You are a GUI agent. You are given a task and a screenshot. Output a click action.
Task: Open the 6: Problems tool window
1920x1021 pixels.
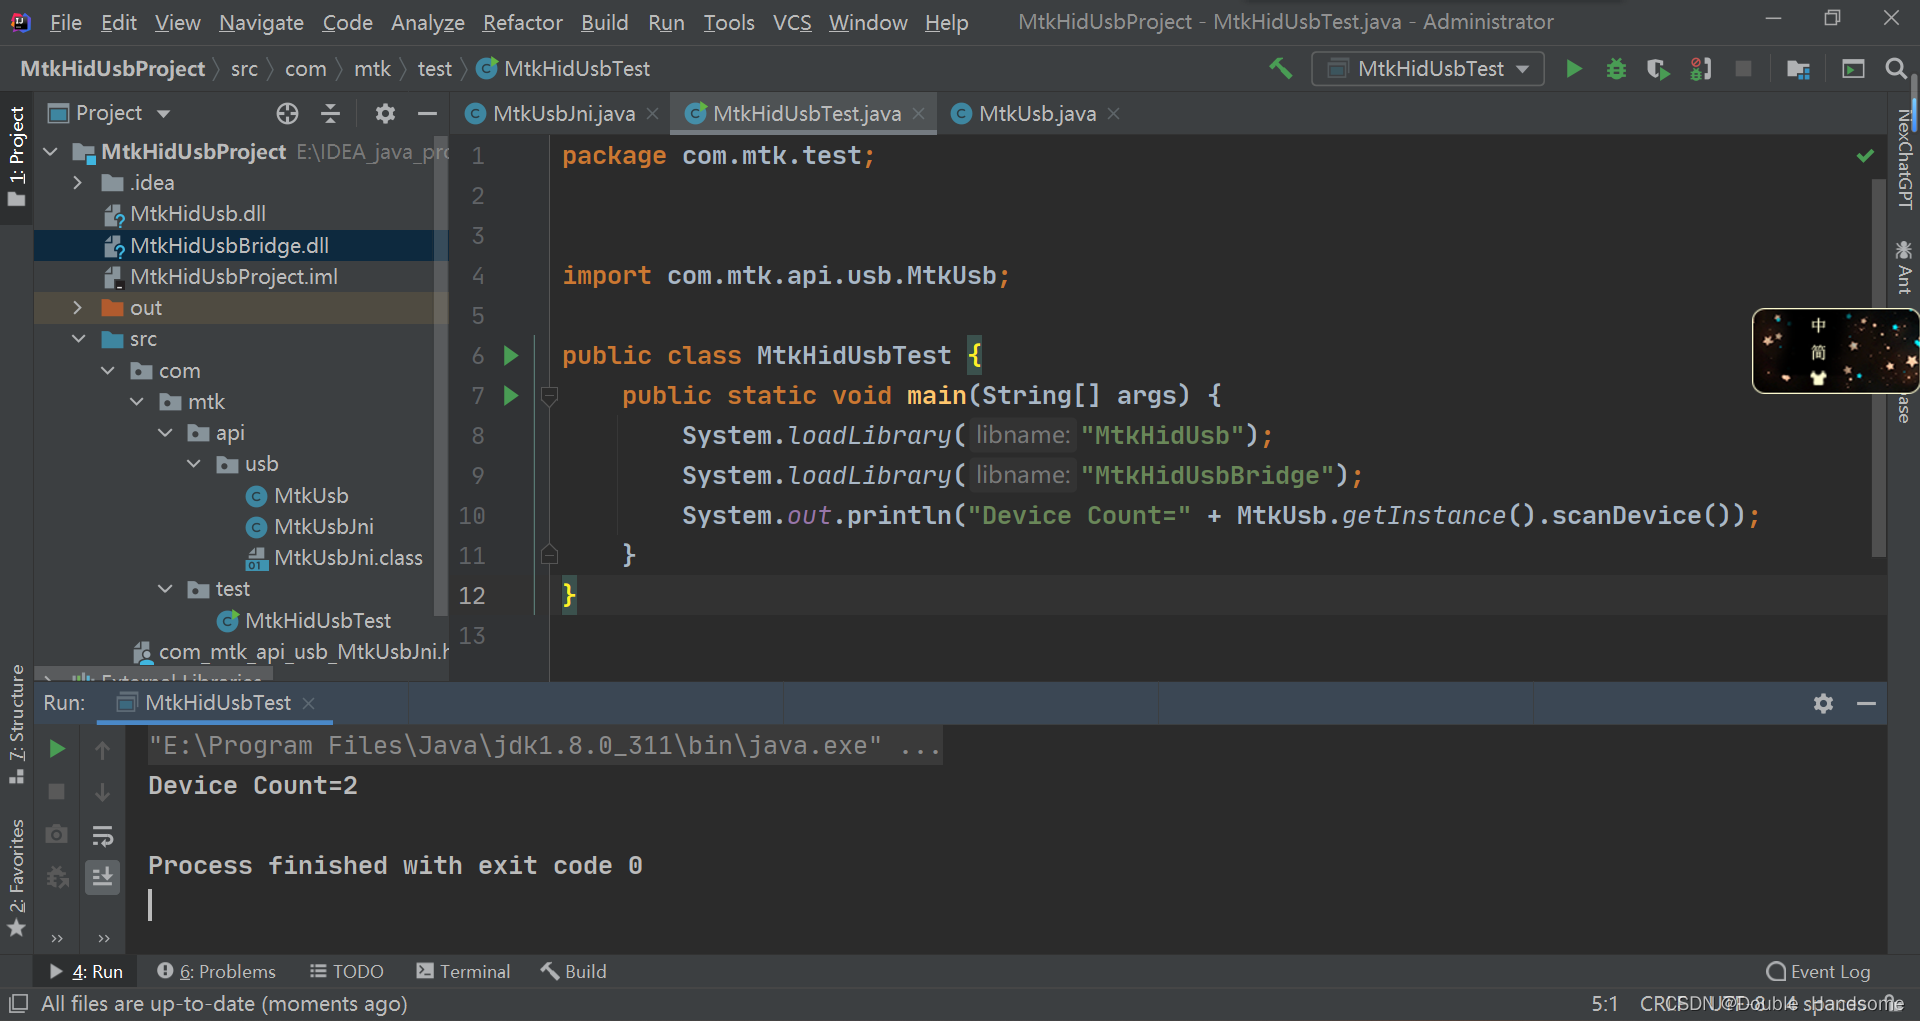pos(216,971)
